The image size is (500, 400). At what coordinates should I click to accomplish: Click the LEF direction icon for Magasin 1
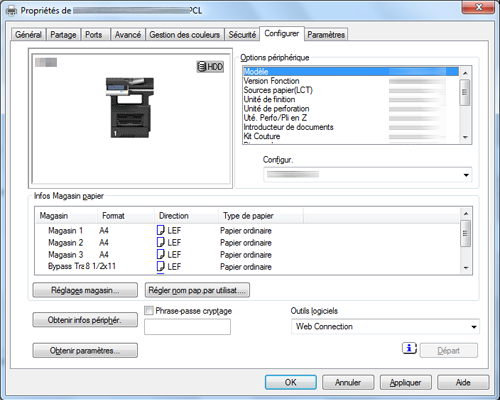pos(161,230)
